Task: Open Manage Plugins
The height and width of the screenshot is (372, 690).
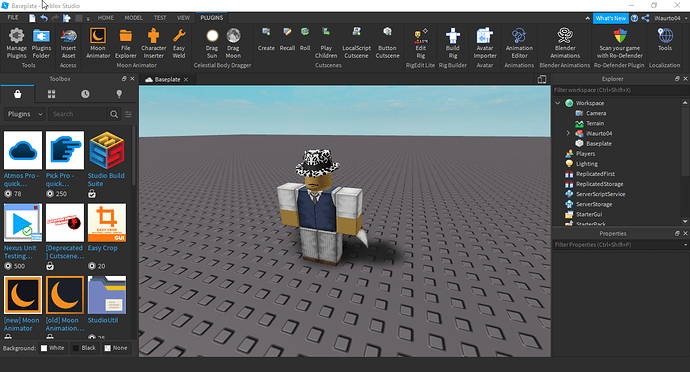Action: pos(16,43)
